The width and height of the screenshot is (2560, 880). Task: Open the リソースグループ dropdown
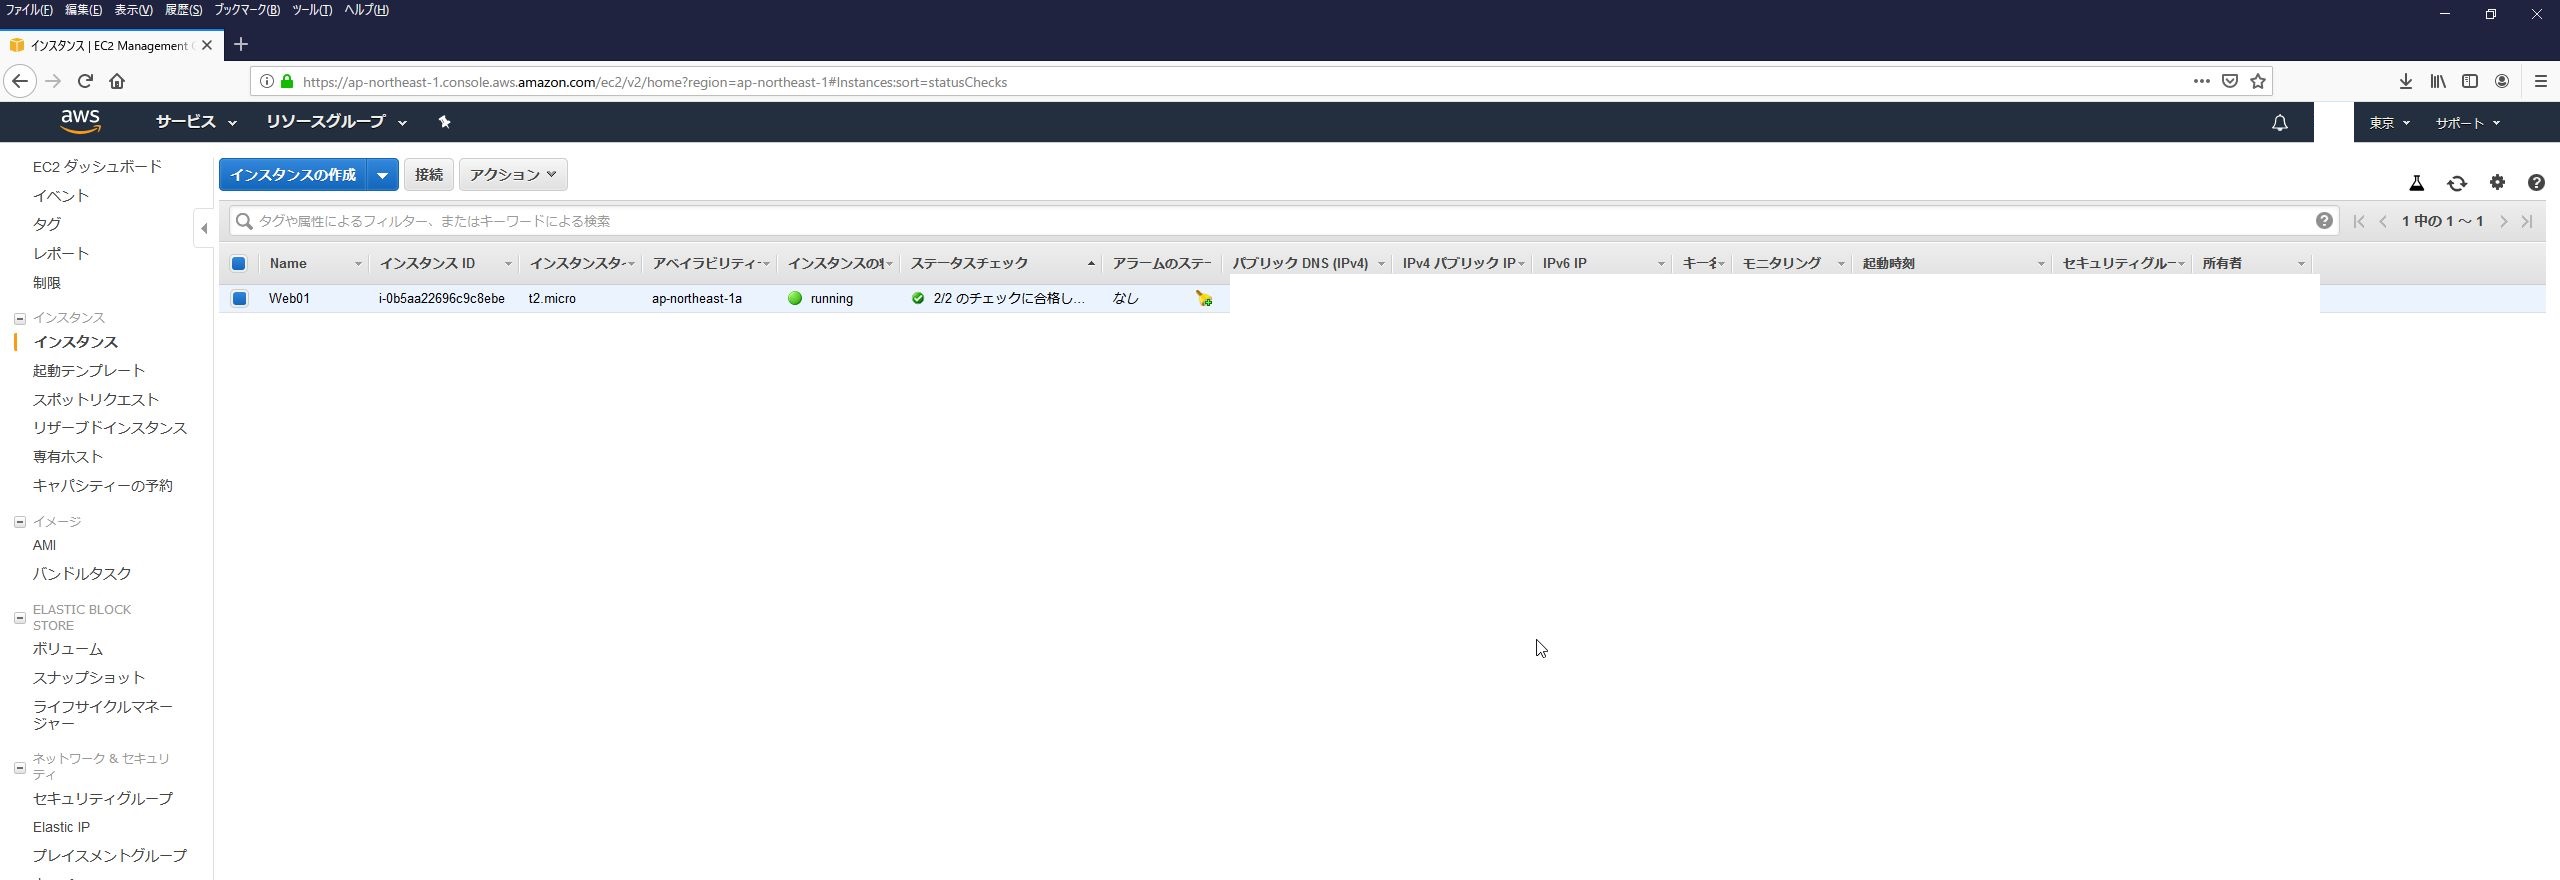(336, 122)
